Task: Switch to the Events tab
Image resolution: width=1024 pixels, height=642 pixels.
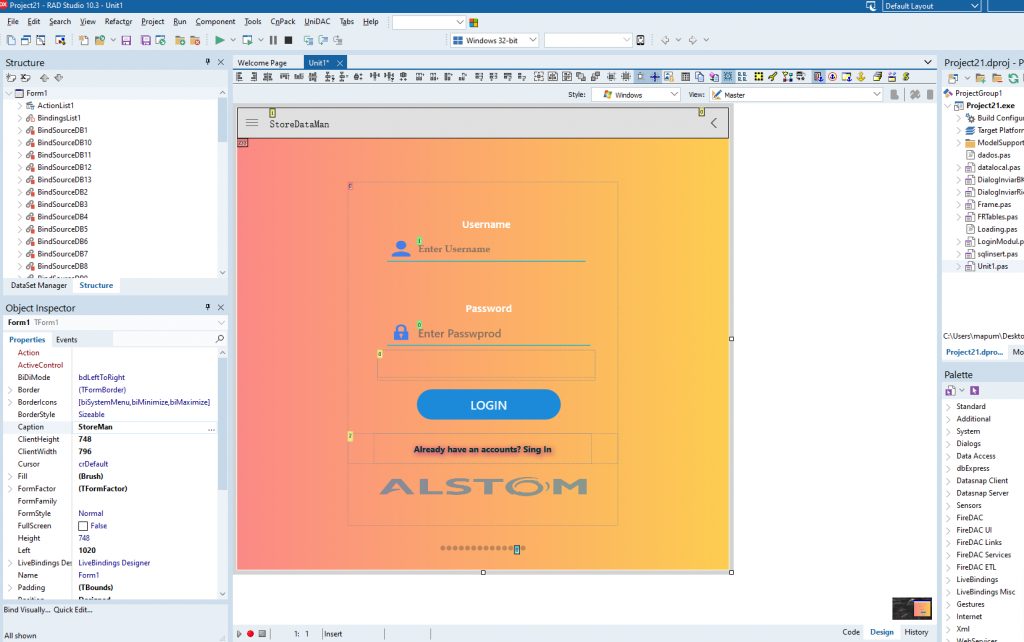Action: 66,340
